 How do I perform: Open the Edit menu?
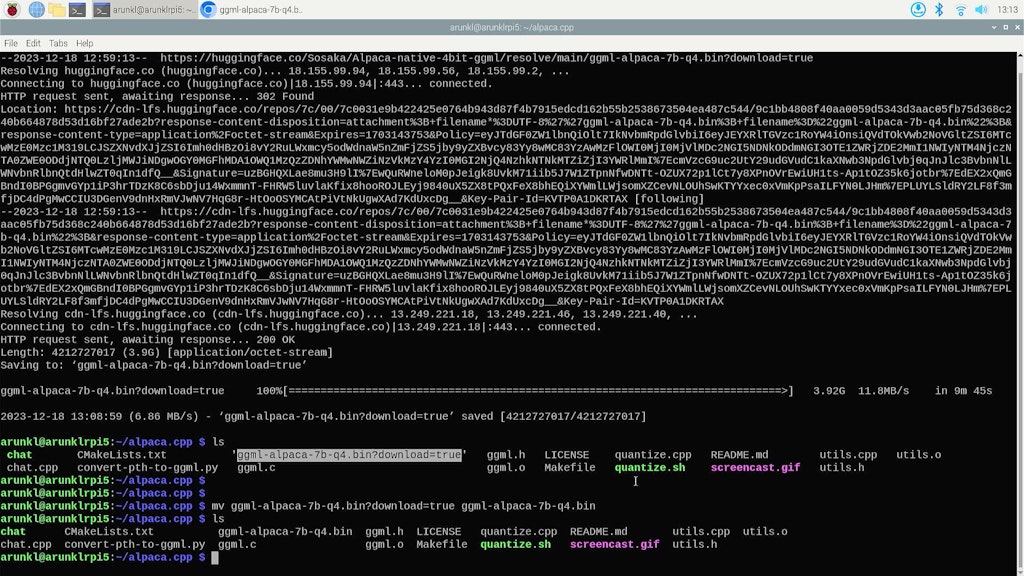[x=33, y=43]
